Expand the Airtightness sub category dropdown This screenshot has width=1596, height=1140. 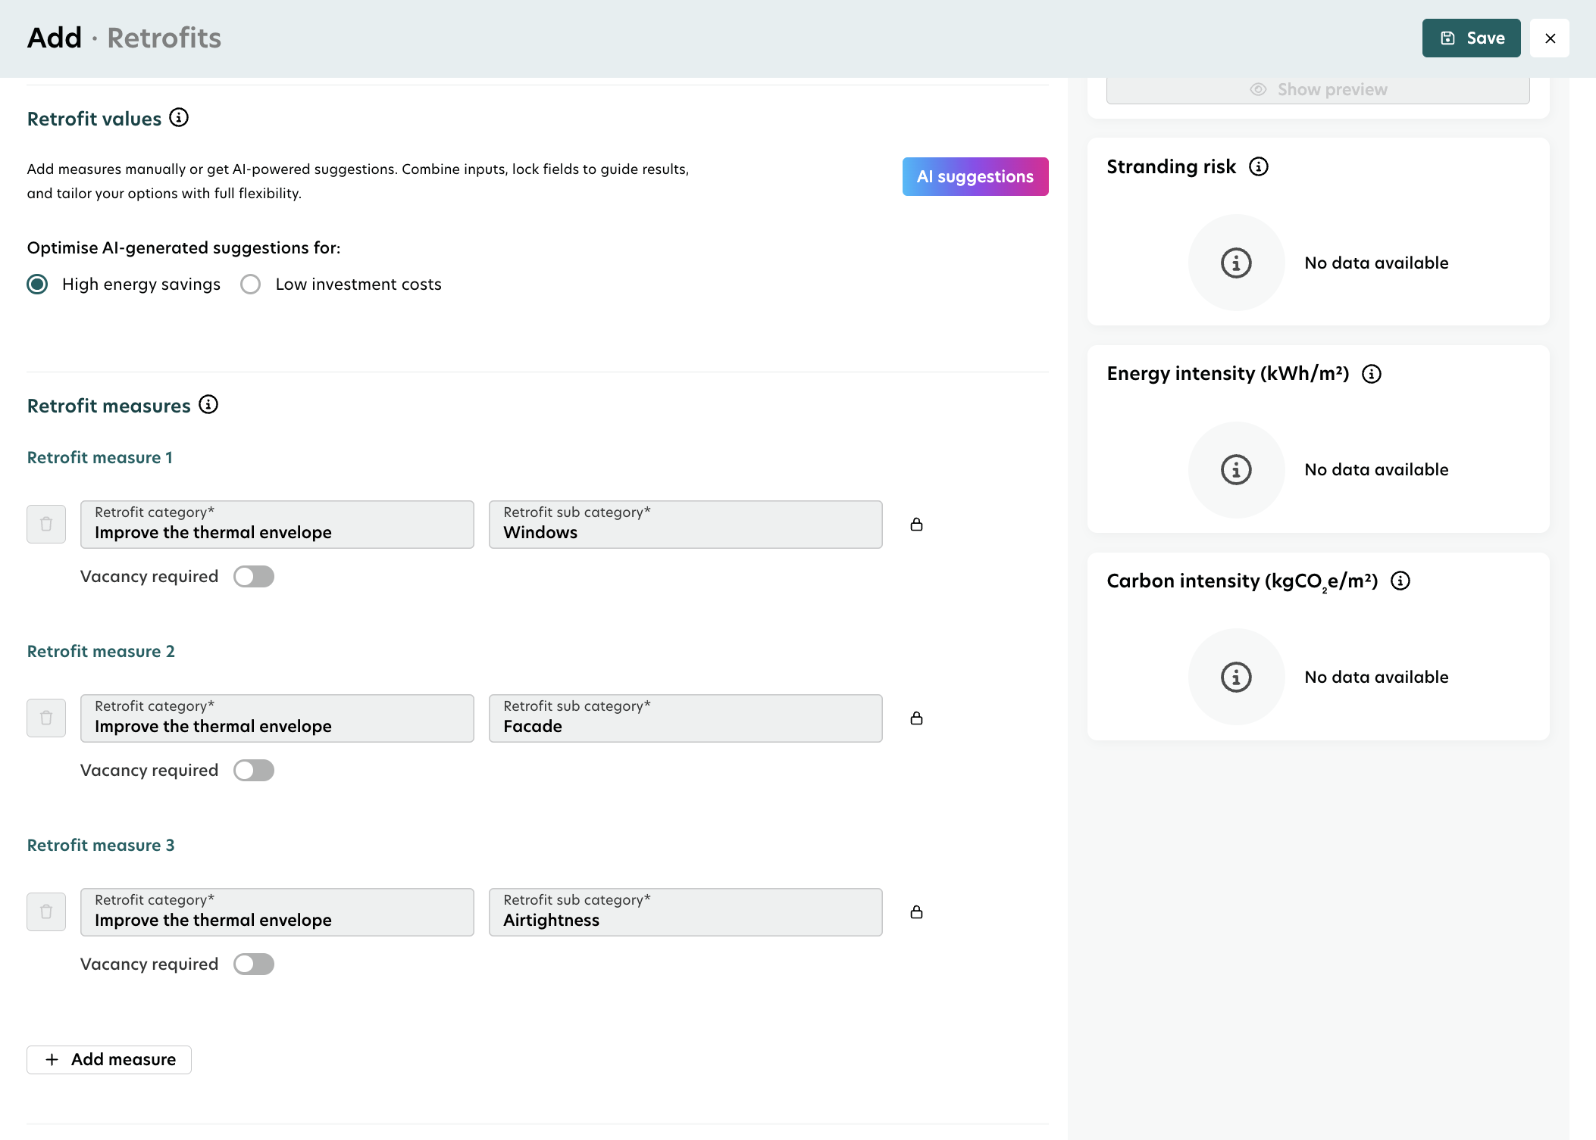coord(685,912)
